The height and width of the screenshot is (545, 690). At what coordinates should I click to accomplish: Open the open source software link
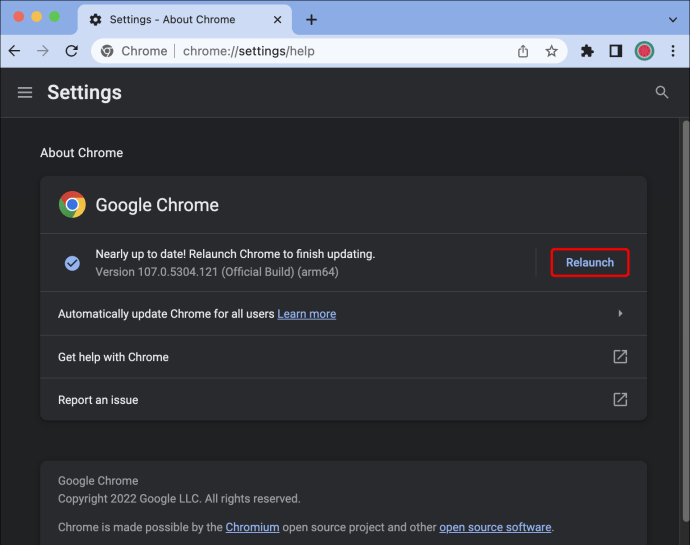click(x=495, y=527)
